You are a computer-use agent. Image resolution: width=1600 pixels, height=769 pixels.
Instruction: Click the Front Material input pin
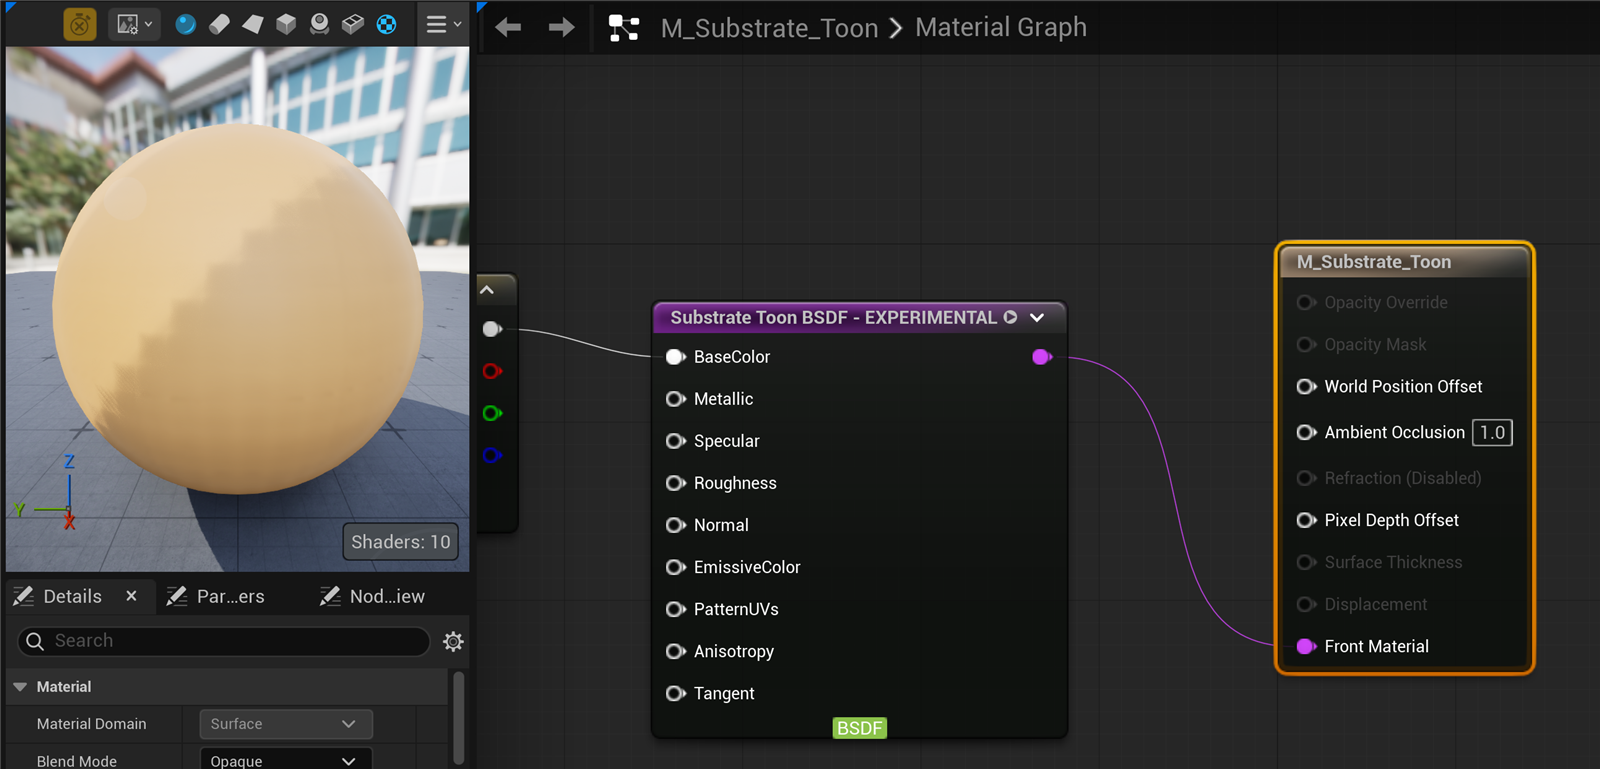click(1306, 646)
